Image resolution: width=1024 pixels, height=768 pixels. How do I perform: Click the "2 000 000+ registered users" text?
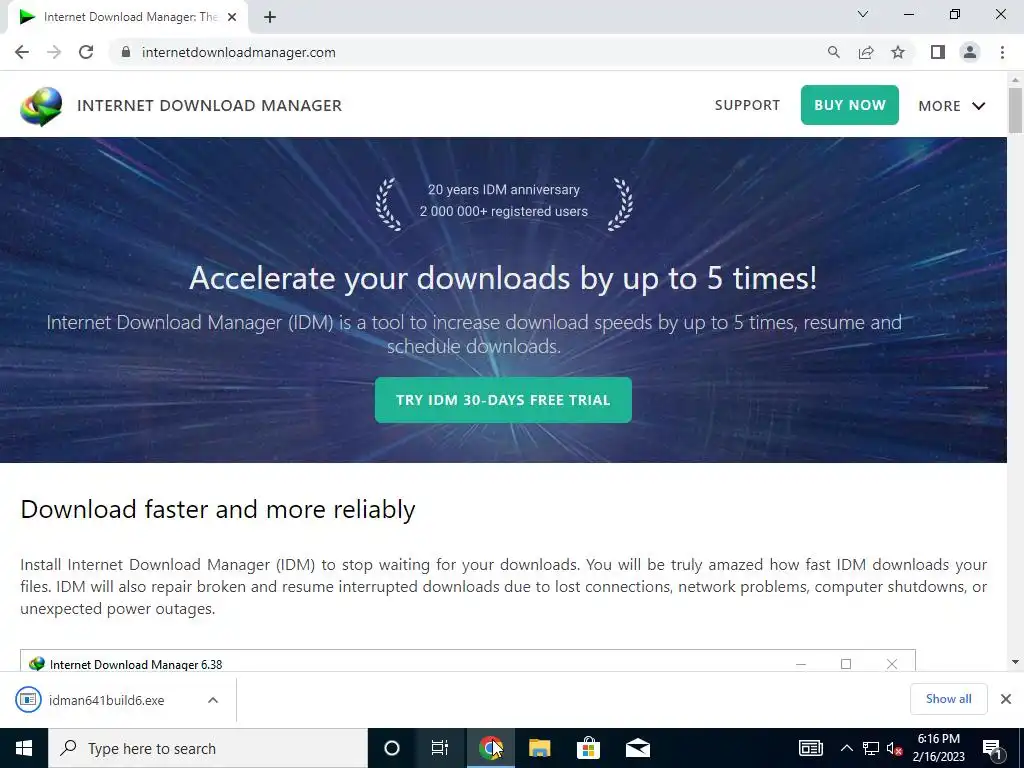coord(504,212)
